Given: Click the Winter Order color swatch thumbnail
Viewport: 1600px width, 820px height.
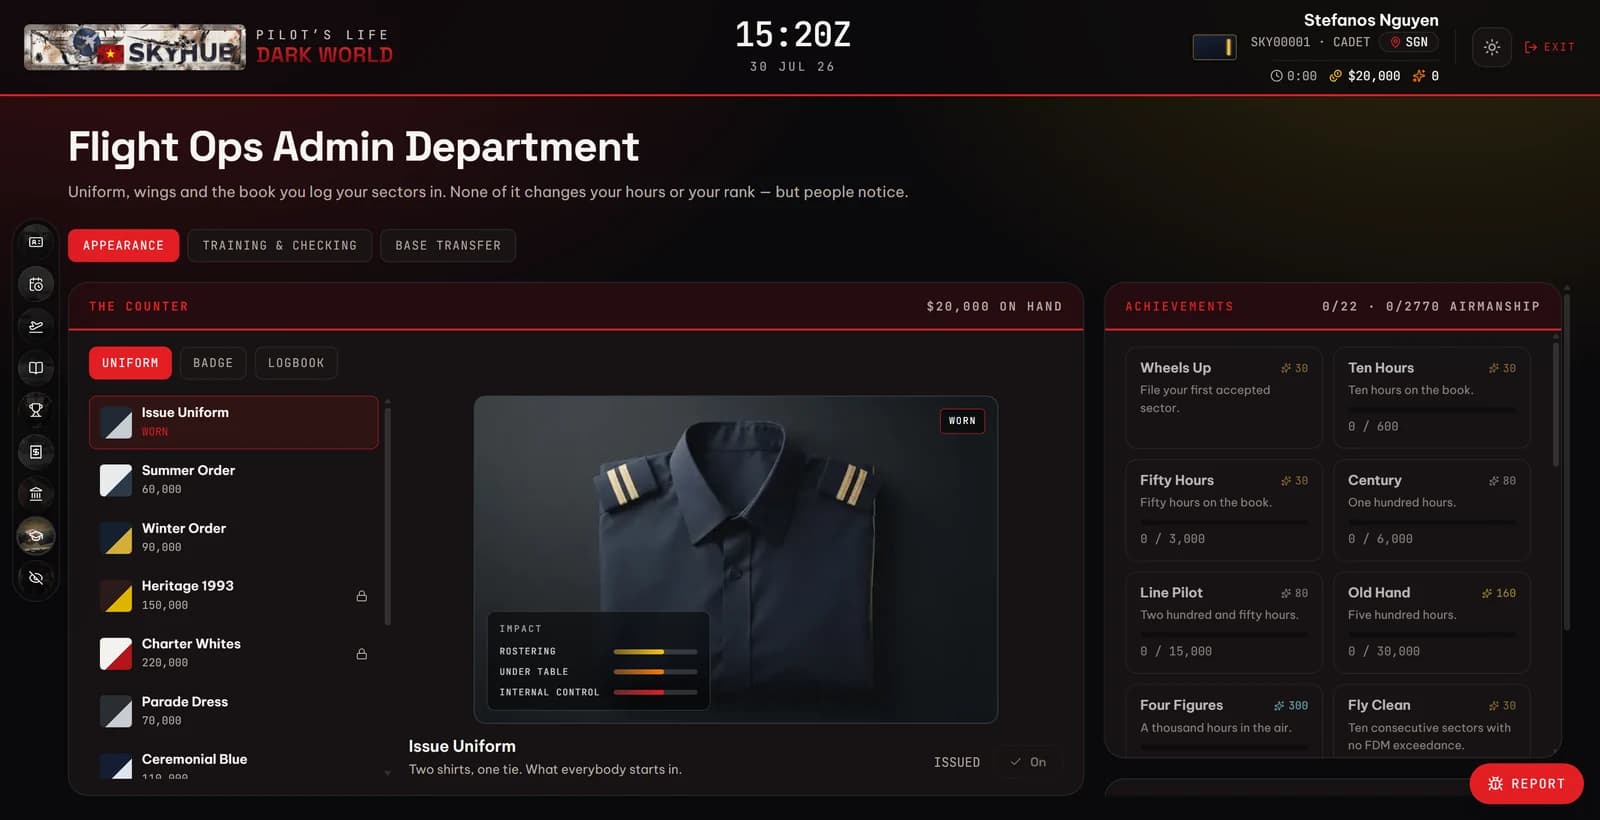Looking at the screenshot, I should (116, 538).
